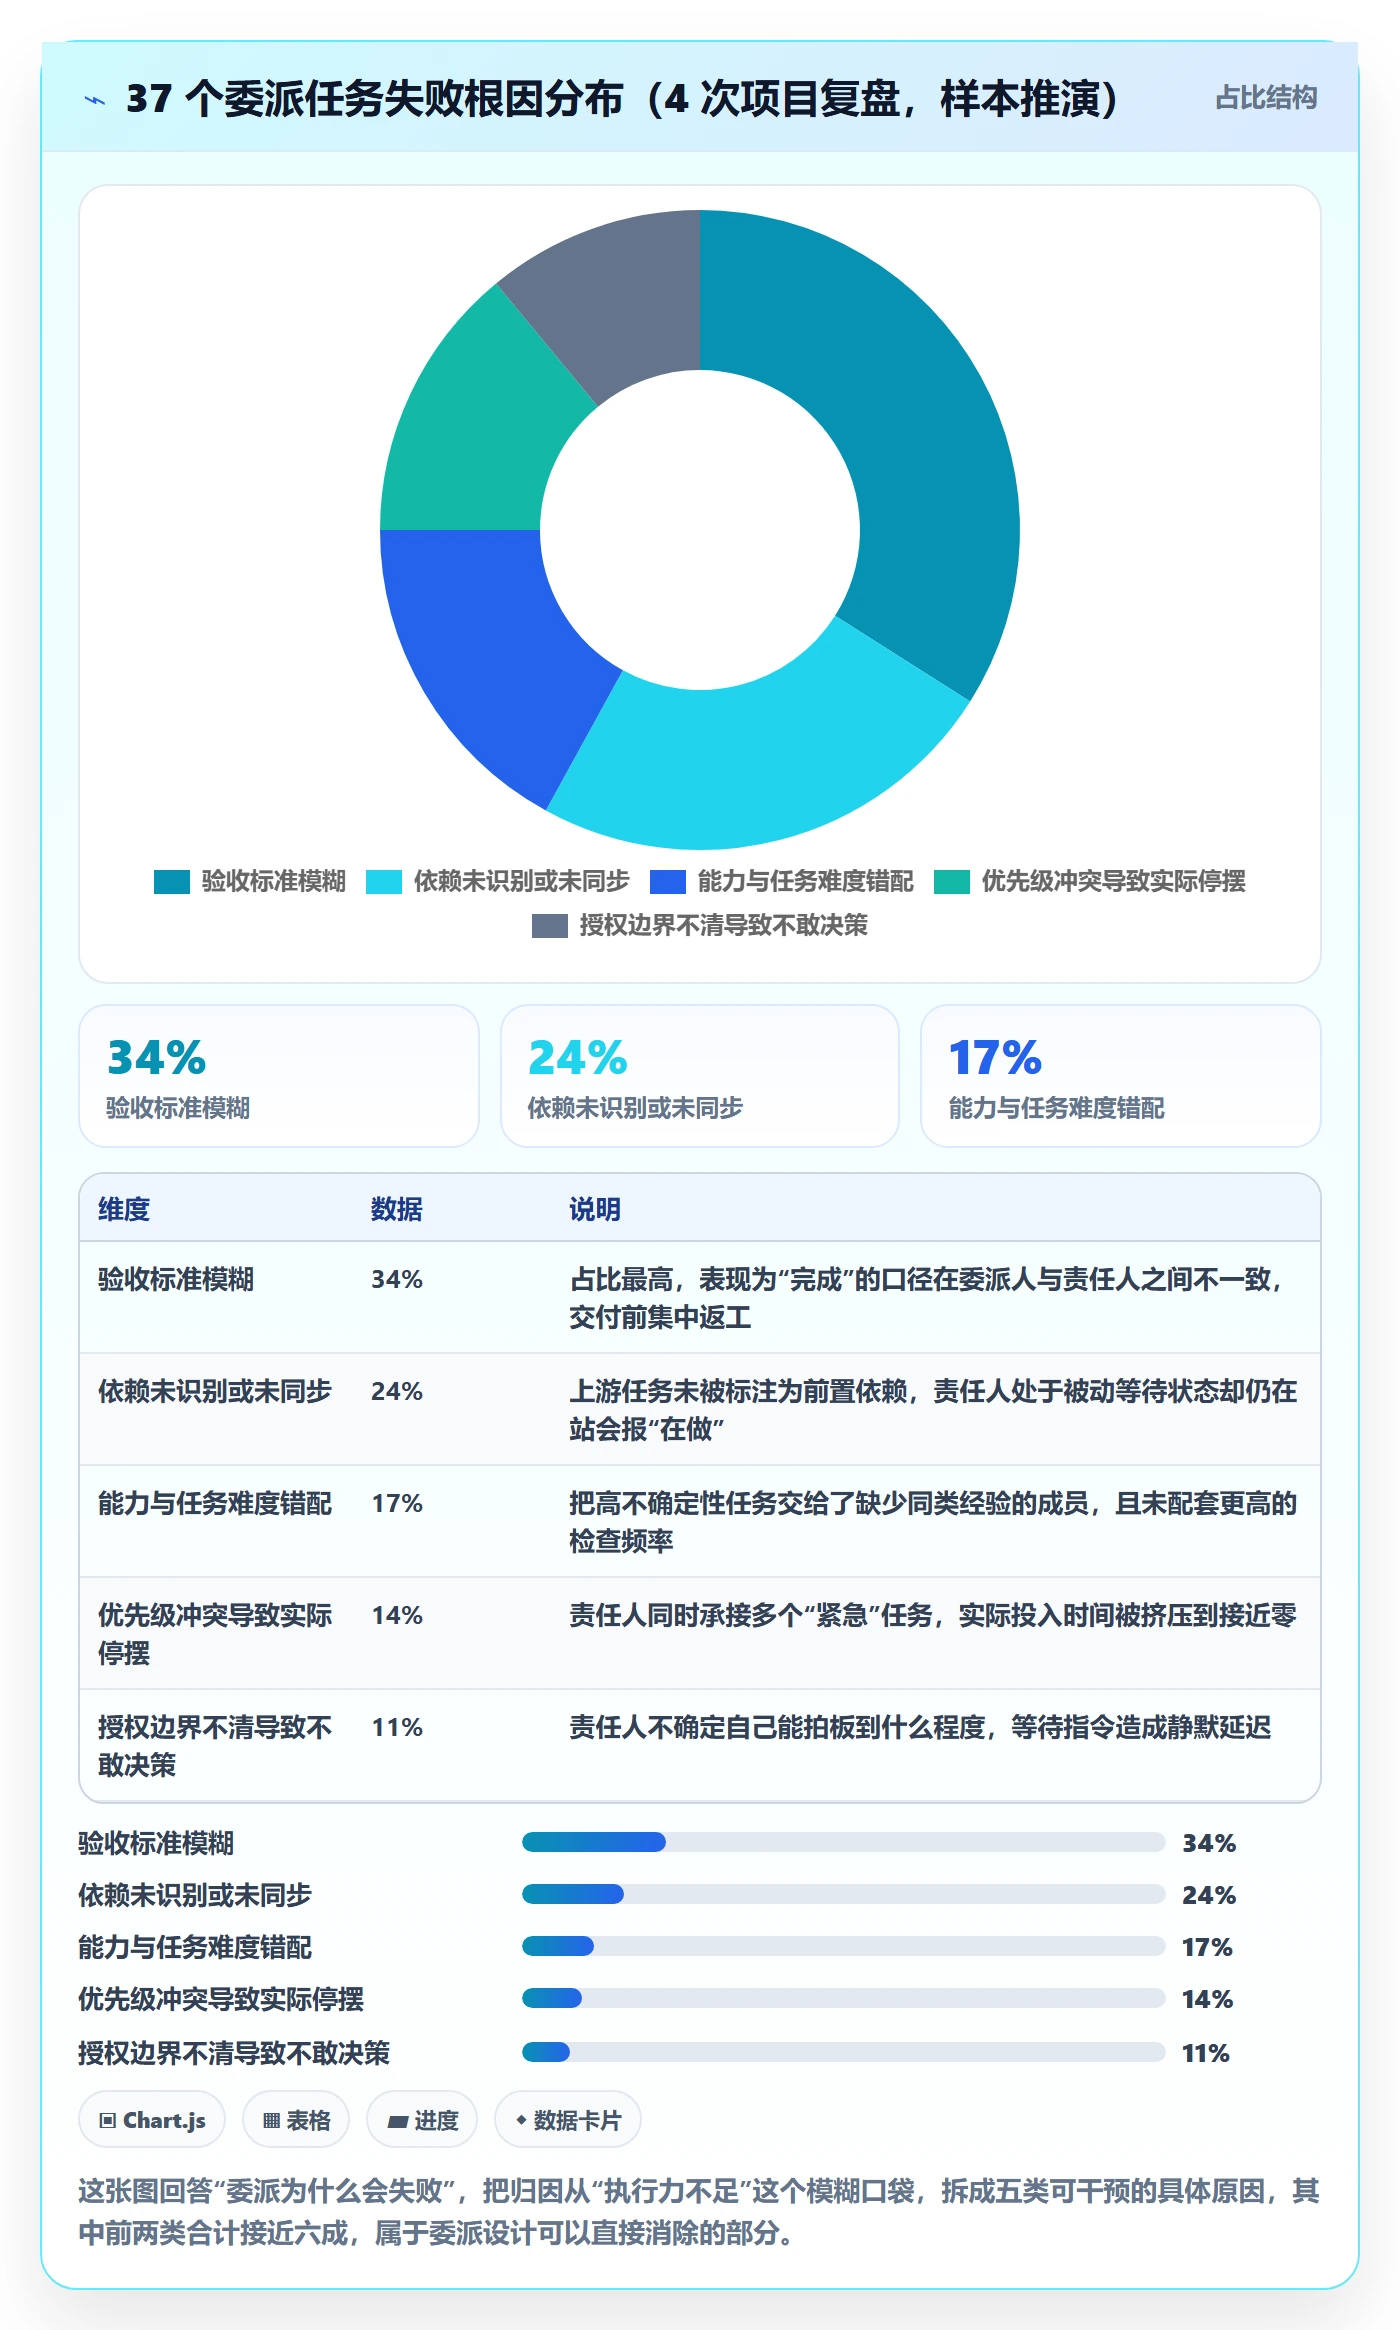Click description starting 责任人不确定自己

pos(920,1727)
